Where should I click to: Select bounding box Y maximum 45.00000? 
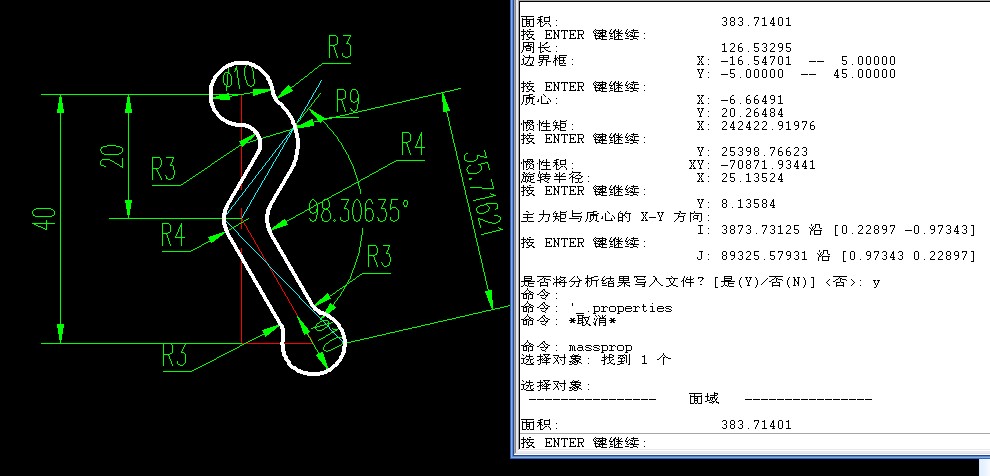(x=865, y=74)
